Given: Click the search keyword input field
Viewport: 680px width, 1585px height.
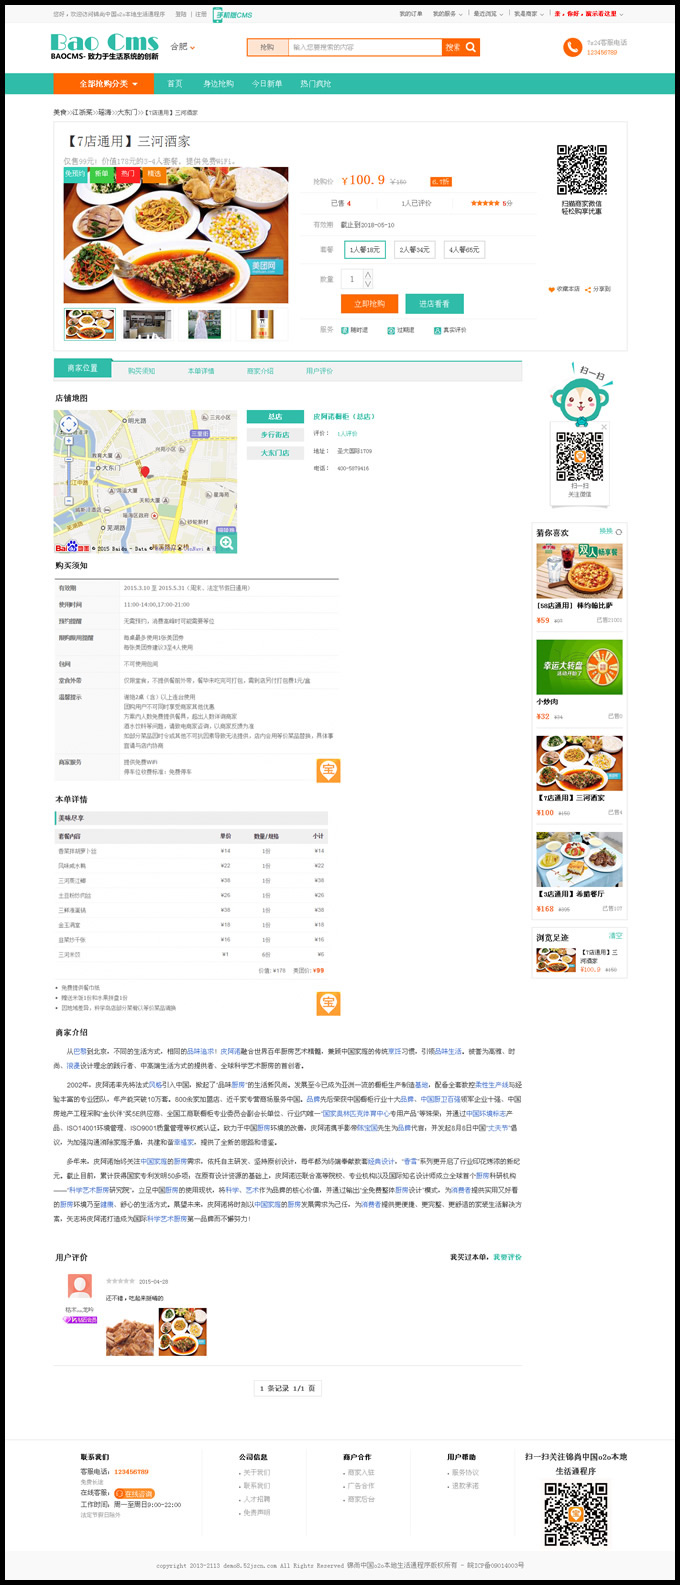Looking at the screenshot, I should pyautogui.click(x=365, y=47).
